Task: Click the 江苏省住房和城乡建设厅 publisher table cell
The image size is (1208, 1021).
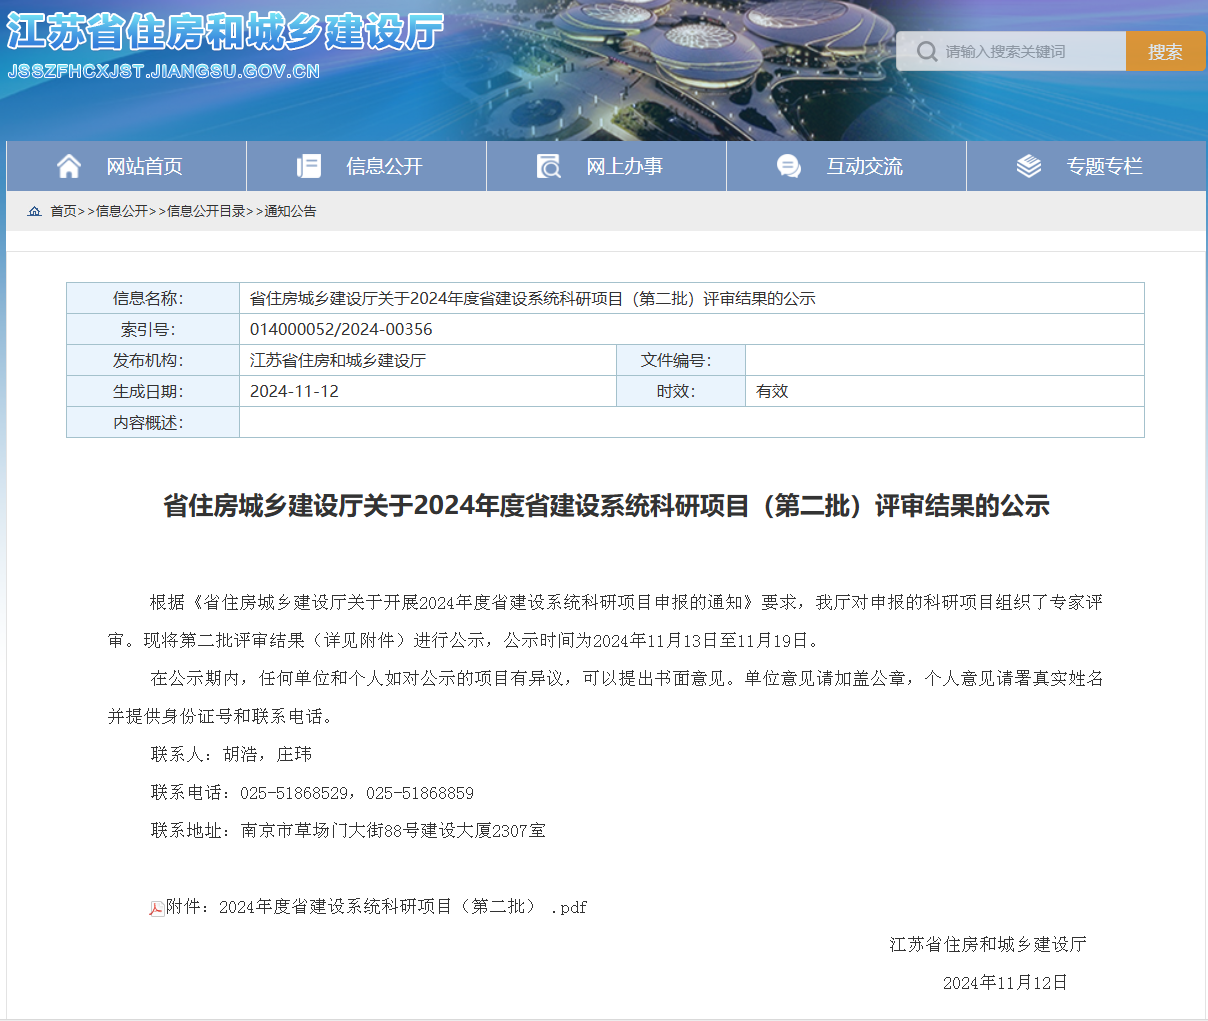Action: 428,360
